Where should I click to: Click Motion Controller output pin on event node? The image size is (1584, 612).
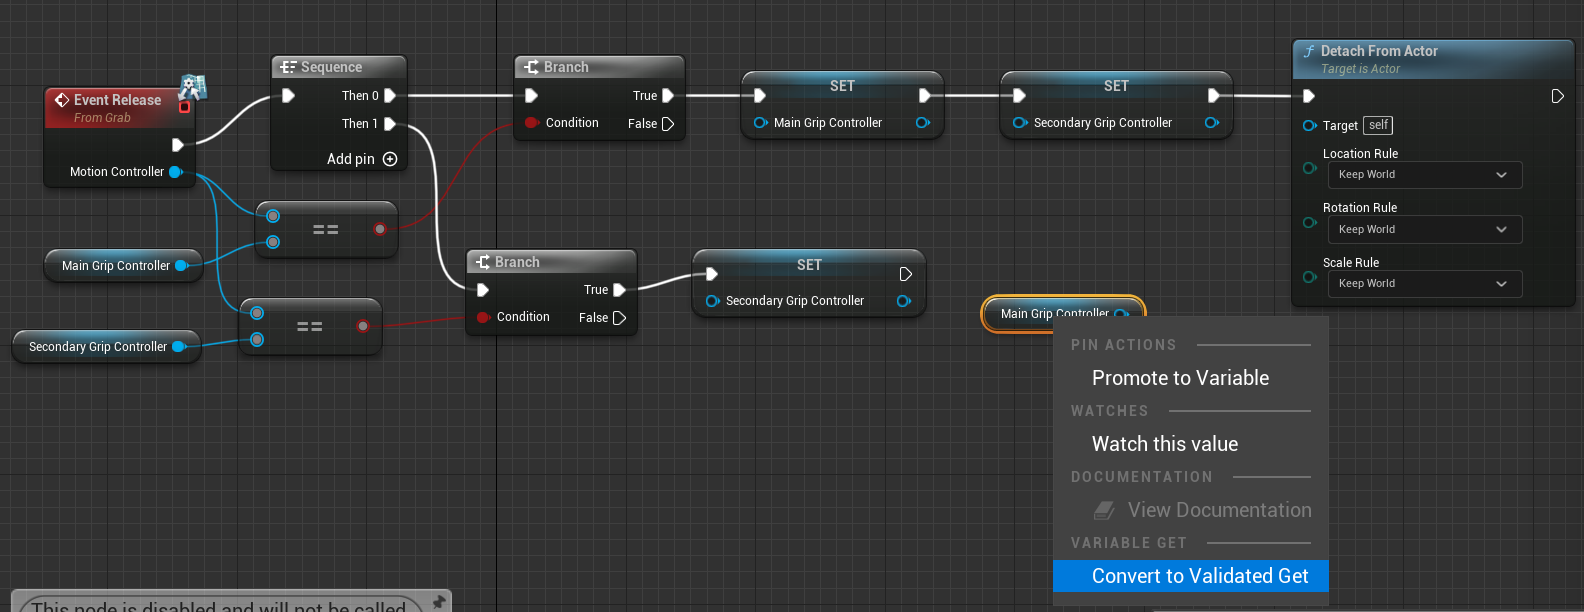click(176, 172)
